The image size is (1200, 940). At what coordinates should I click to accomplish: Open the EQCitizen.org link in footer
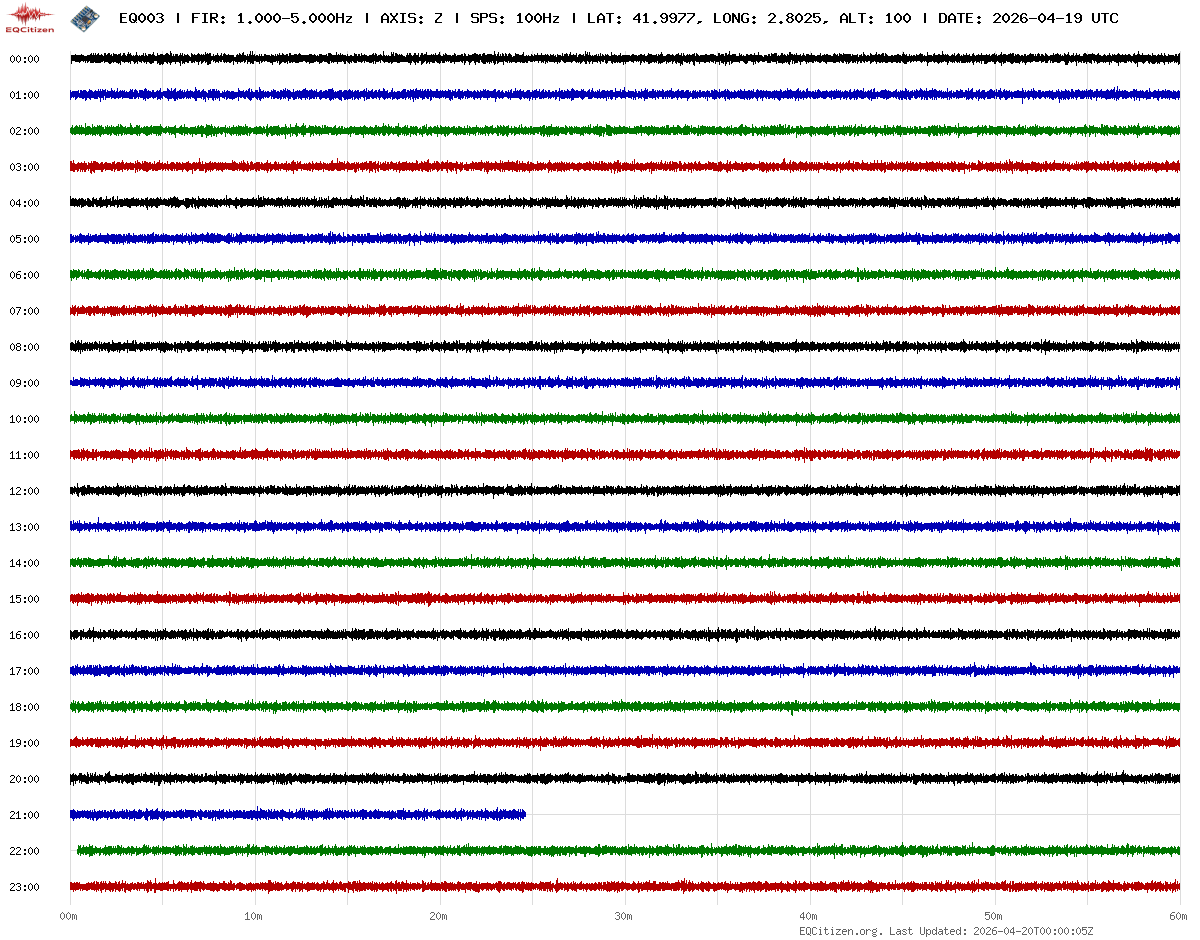[840, 931]
